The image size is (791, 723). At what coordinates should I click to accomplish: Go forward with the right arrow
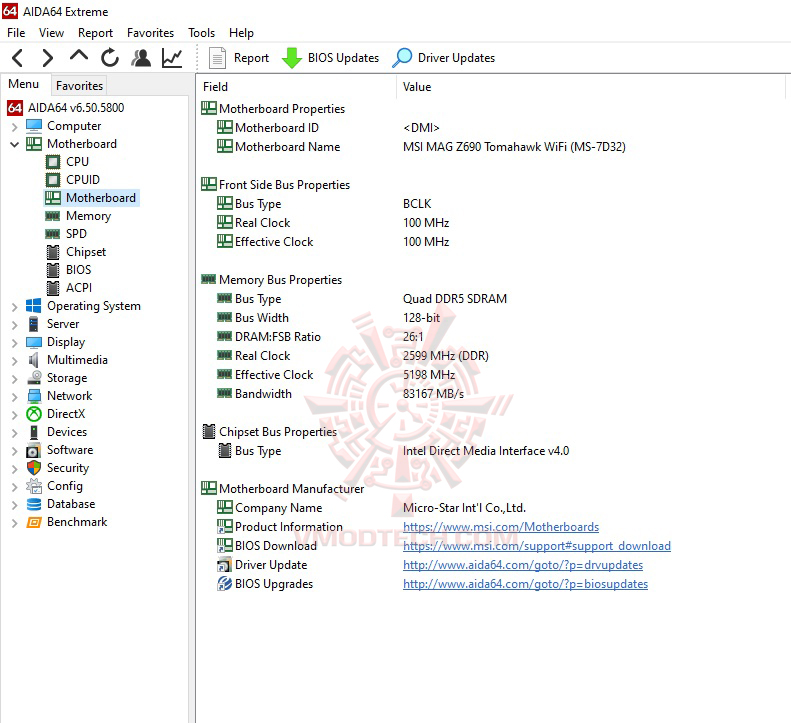[47, 58]
